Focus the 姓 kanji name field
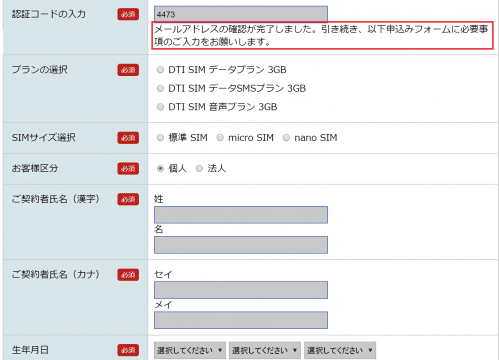 241,215
